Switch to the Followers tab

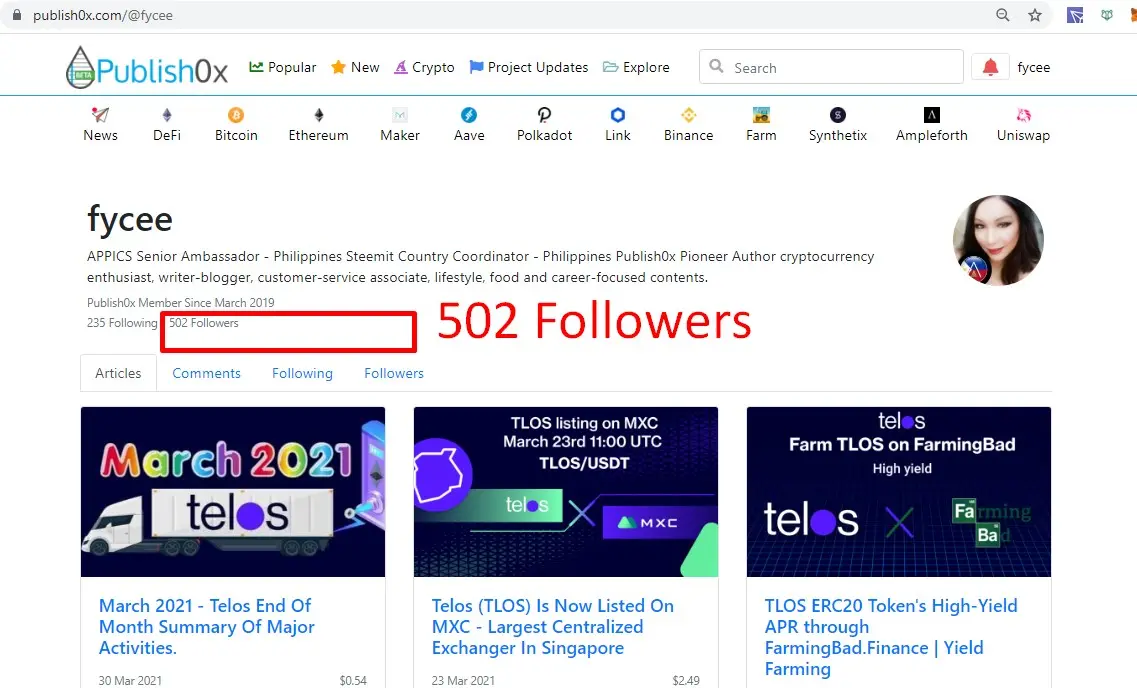(x=394, y=373)
